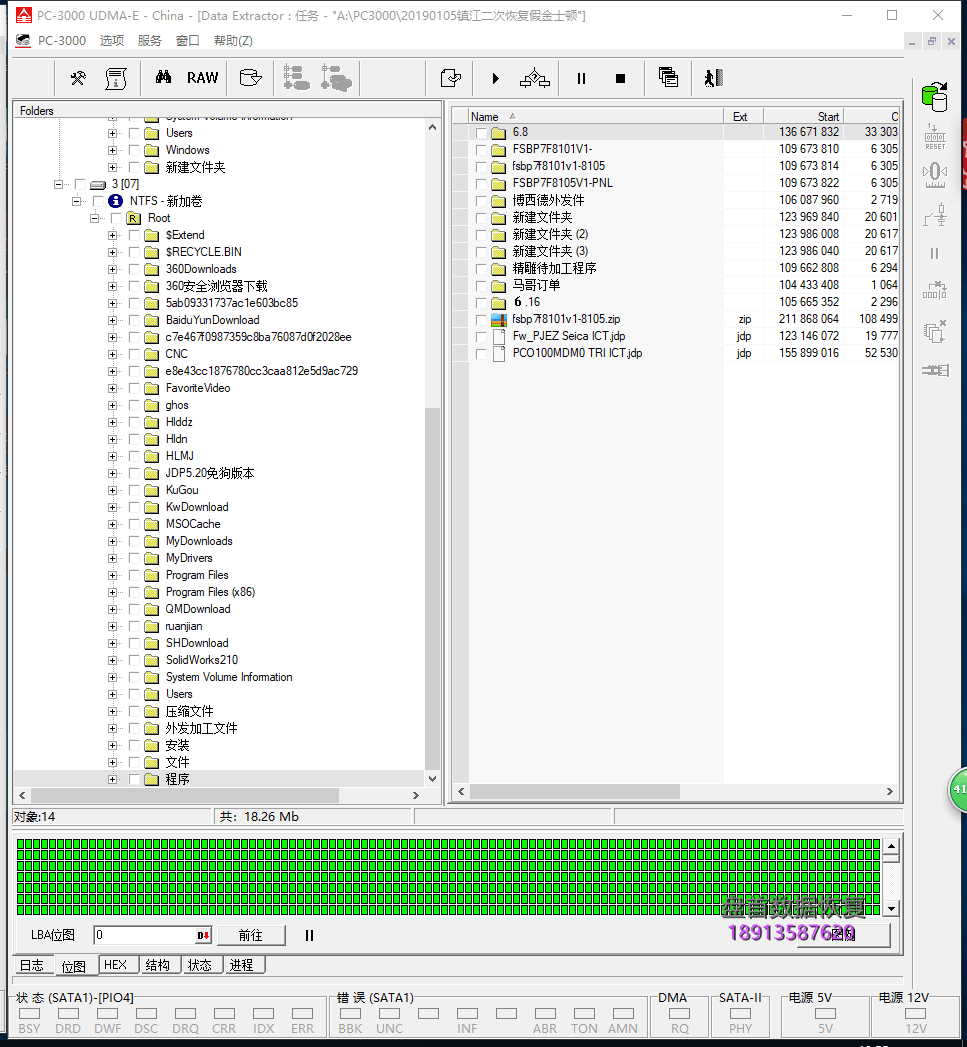Expand the Program Files (x86) node
The image size is (967, 1047).
tap(112, 592)
